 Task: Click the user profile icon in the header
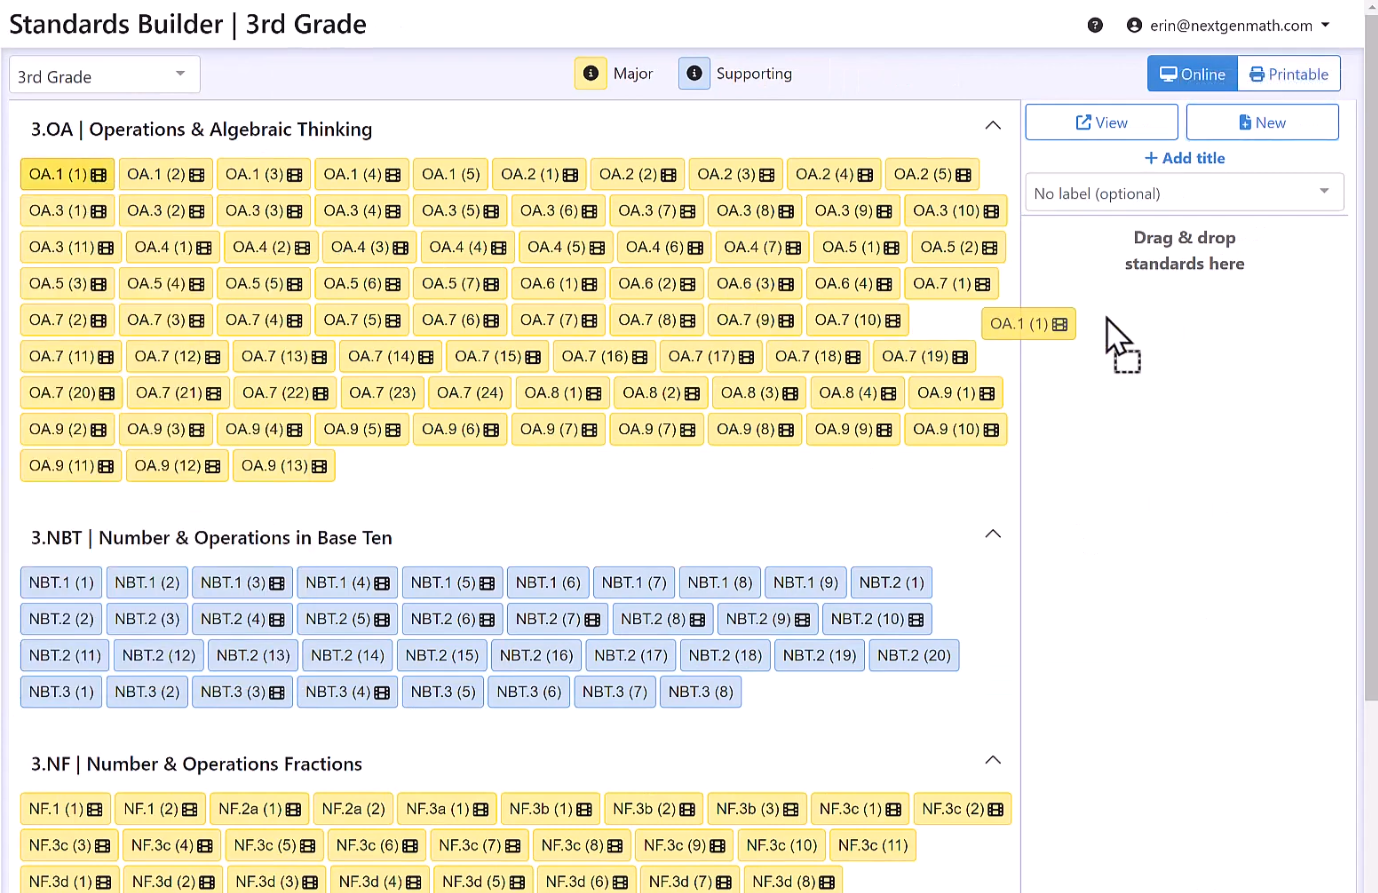click(x=1134, y=25)
